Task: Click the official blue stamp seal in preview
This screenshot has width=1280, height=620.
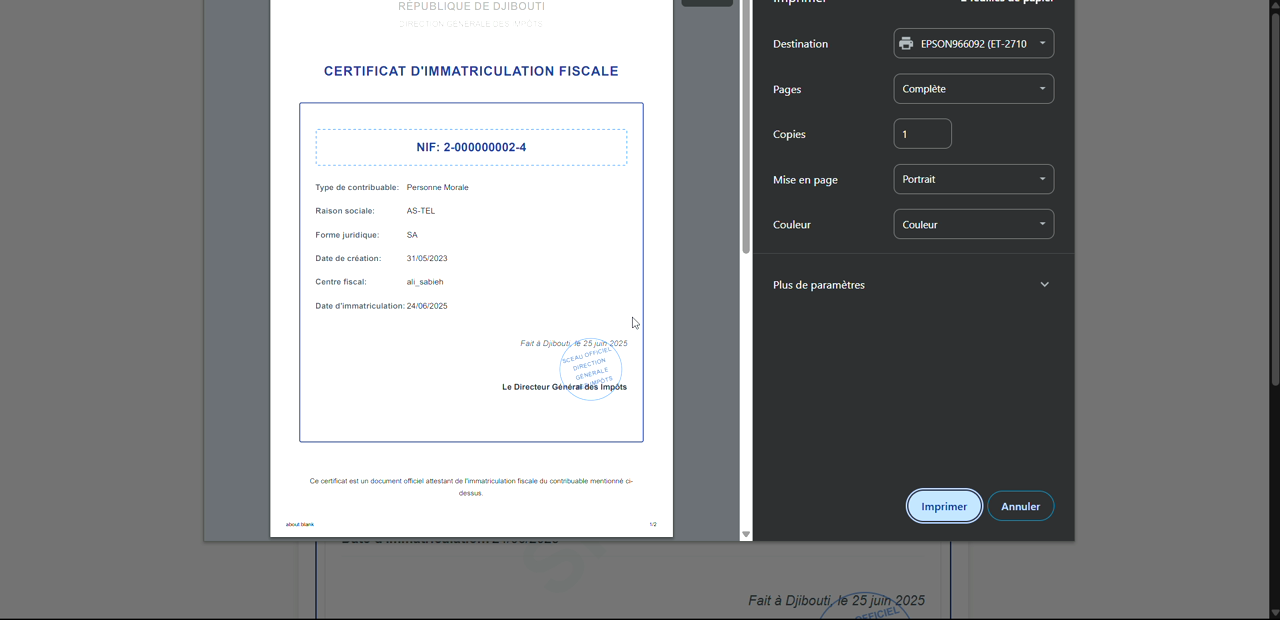Action: (x=590, y=368)
